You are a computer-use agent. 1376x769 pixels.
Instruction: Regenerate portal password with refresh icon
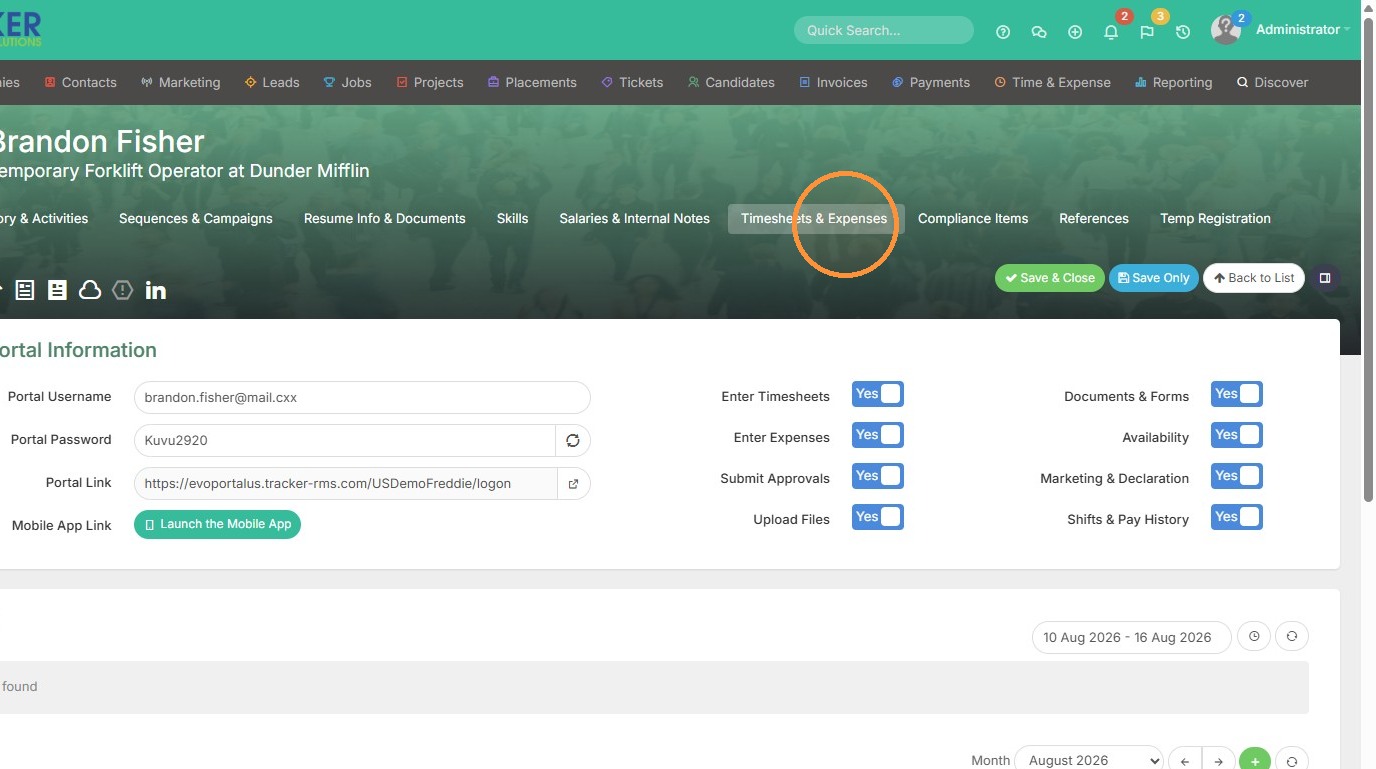tap(573, 440)
